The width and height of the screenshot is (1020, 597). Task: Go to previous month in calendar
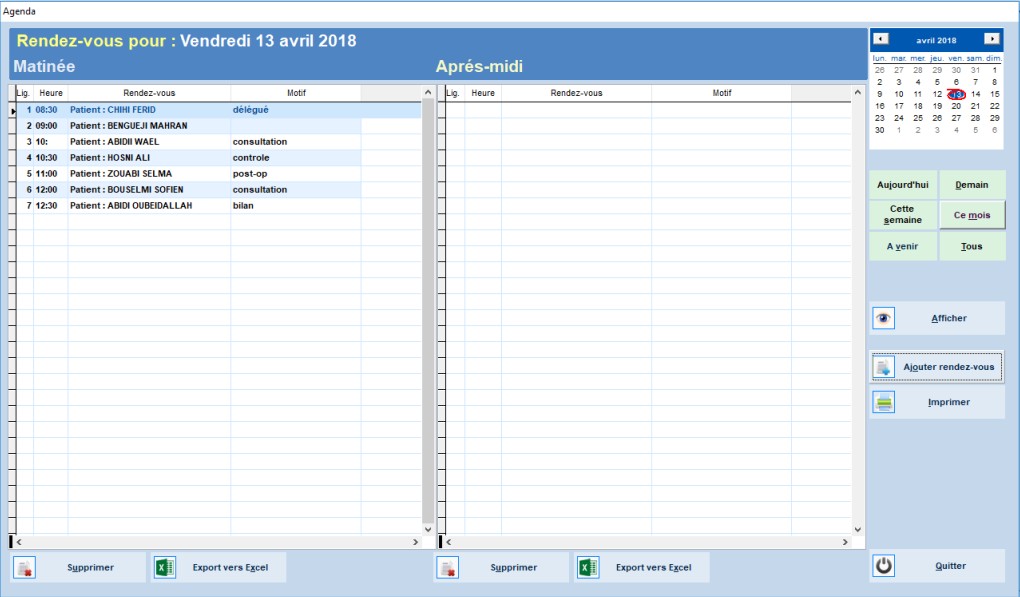click(x=880, y=39)
